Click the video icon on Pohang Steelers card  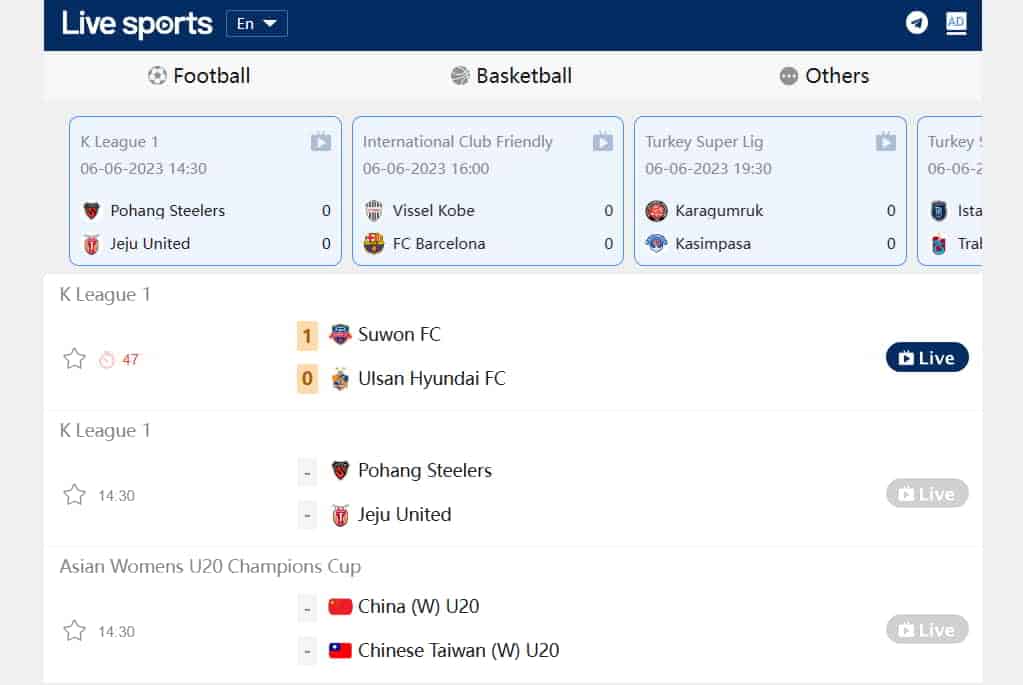point(320,142)
